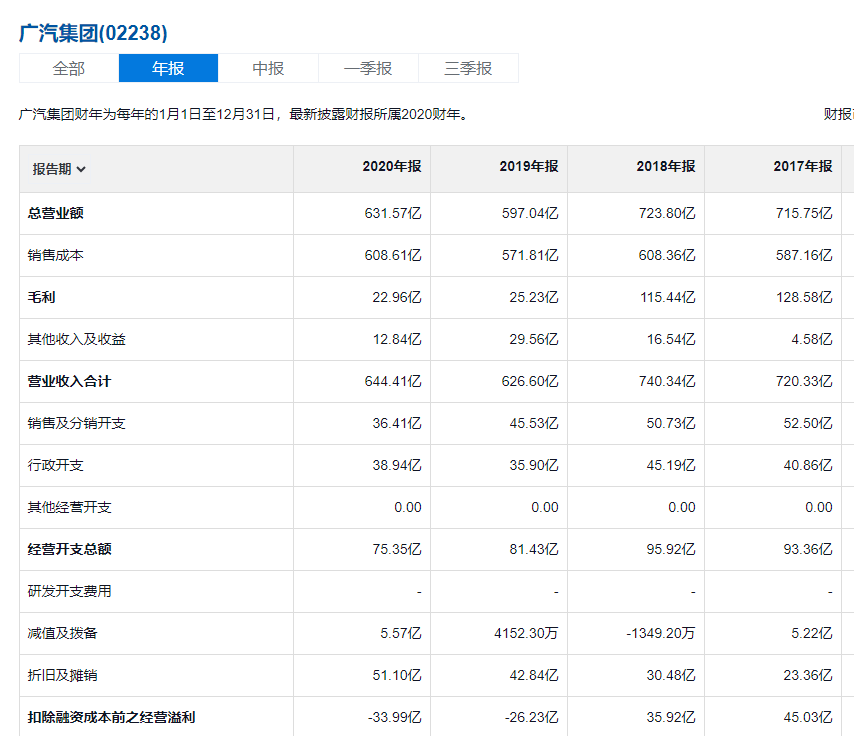854x736 pixels.
Task: Click the 45.03亿 operating profit value
Action: (x=808, y=717)
